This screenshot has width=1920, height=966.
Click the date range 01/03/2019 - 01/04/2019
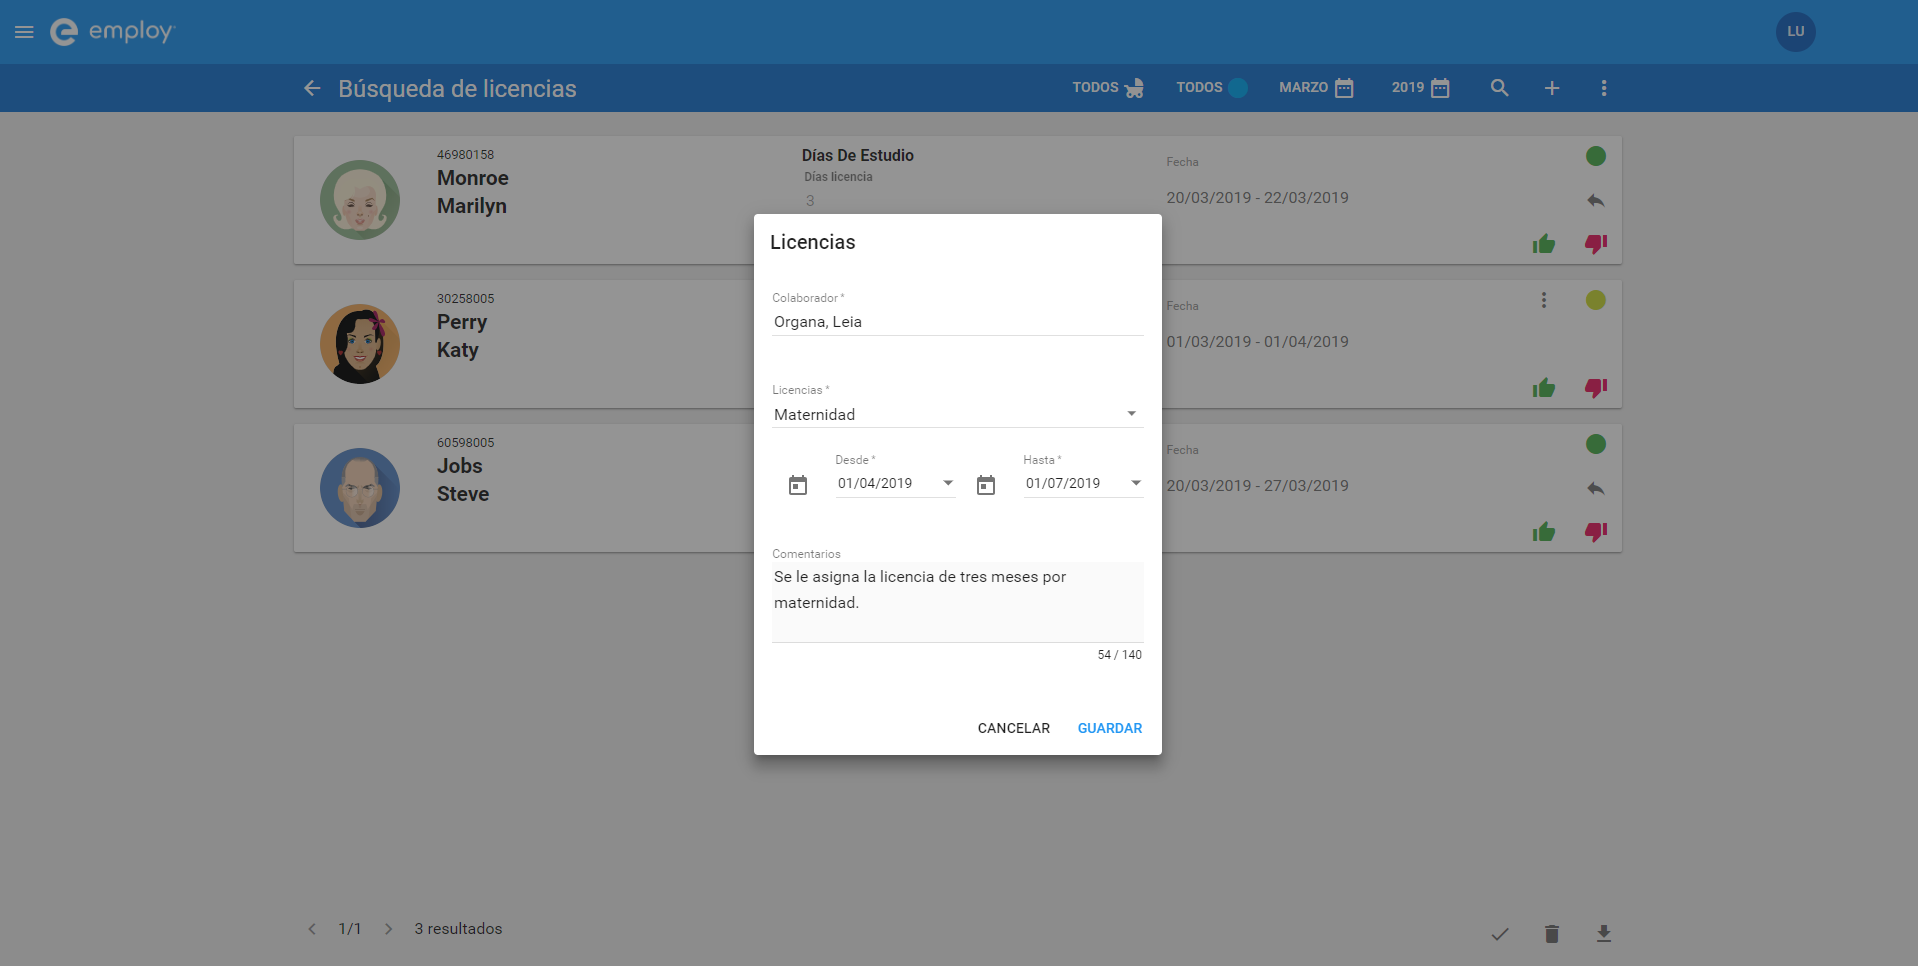(1257, 342)
